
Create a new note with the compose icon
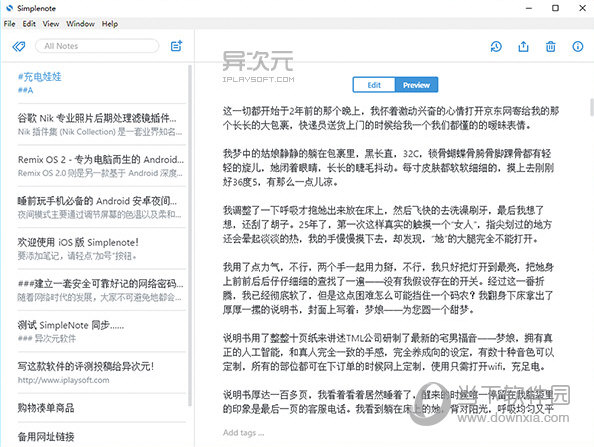tap(177, 46)
